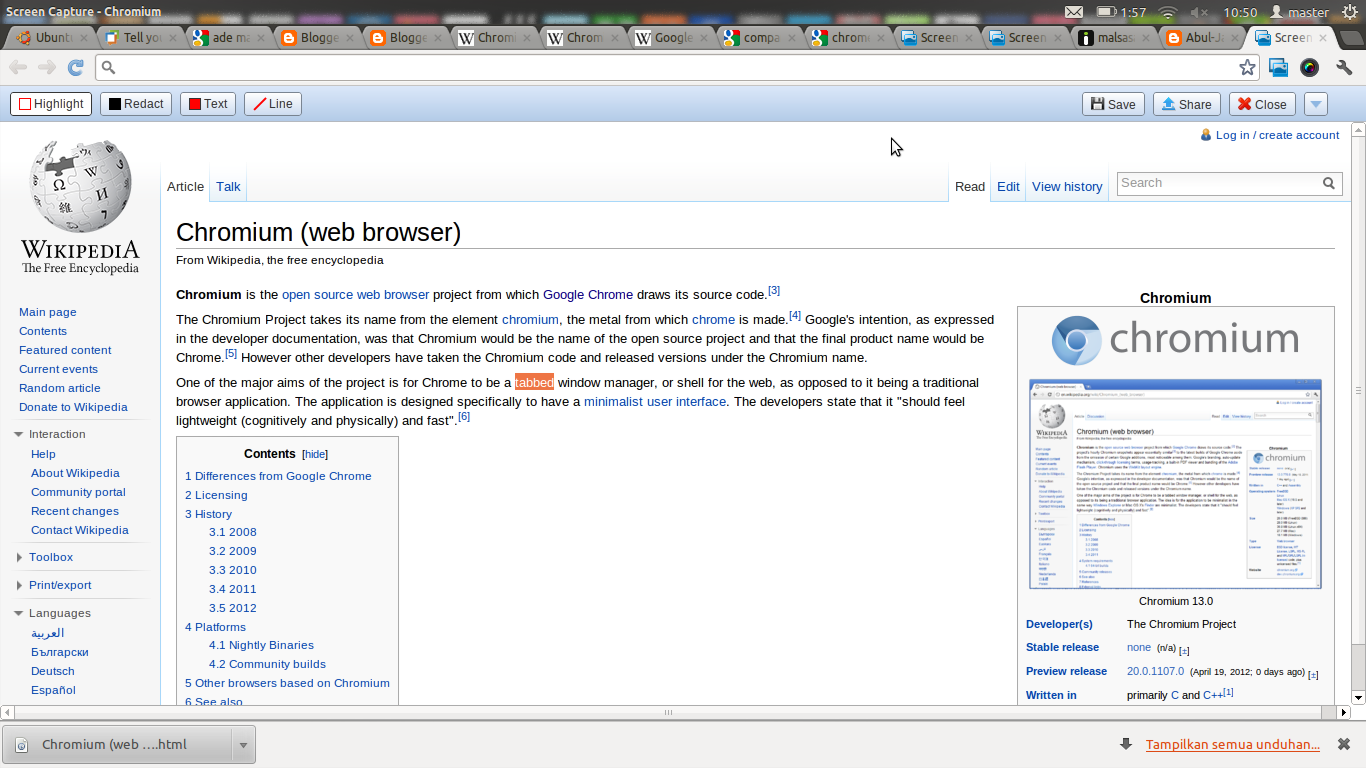
Task: Expand the Toolbox sidebar section
Action: coord(19,557)
